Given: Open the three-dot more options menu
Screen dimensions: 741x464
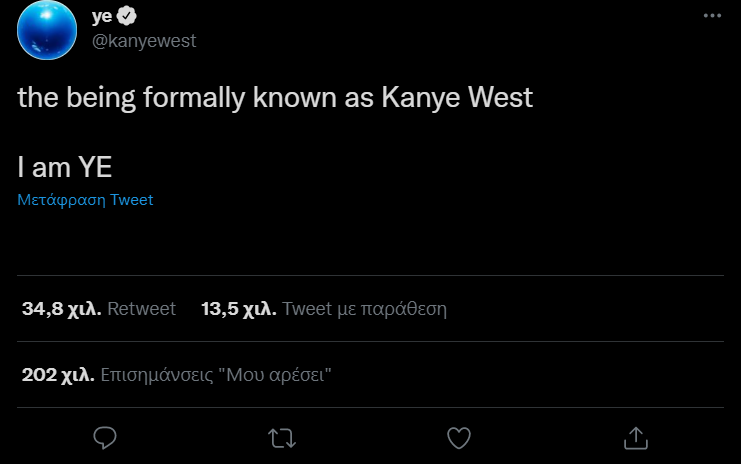Looking at the screenshot, I should click(711, 17).
